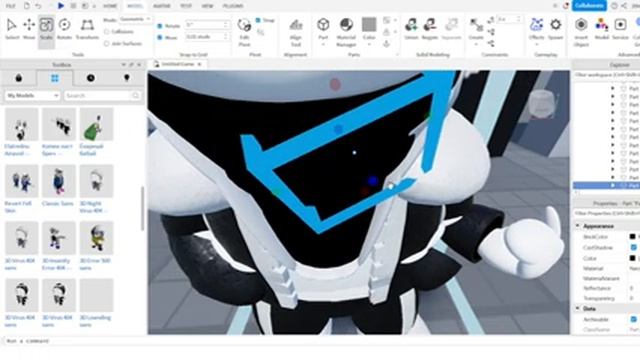Click the Model icon in Advanced group

pos(602,29)
